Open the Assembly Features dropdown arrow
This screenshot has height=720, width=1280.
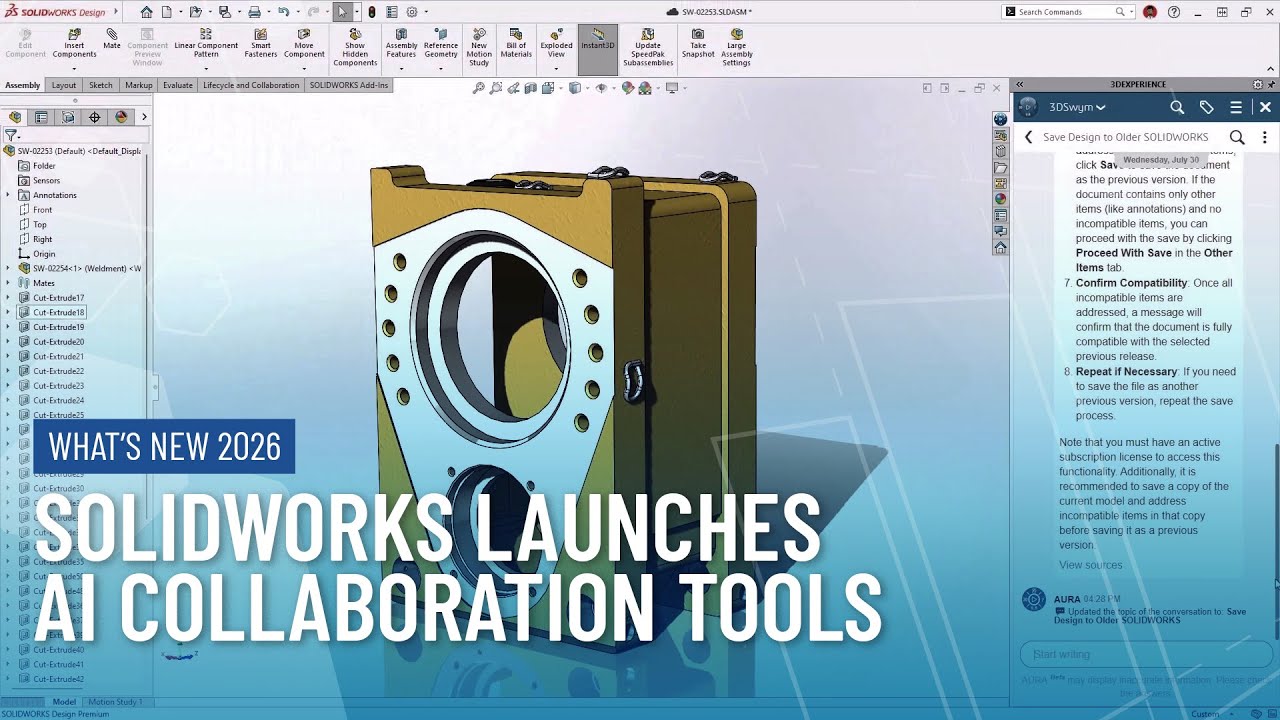401,69
